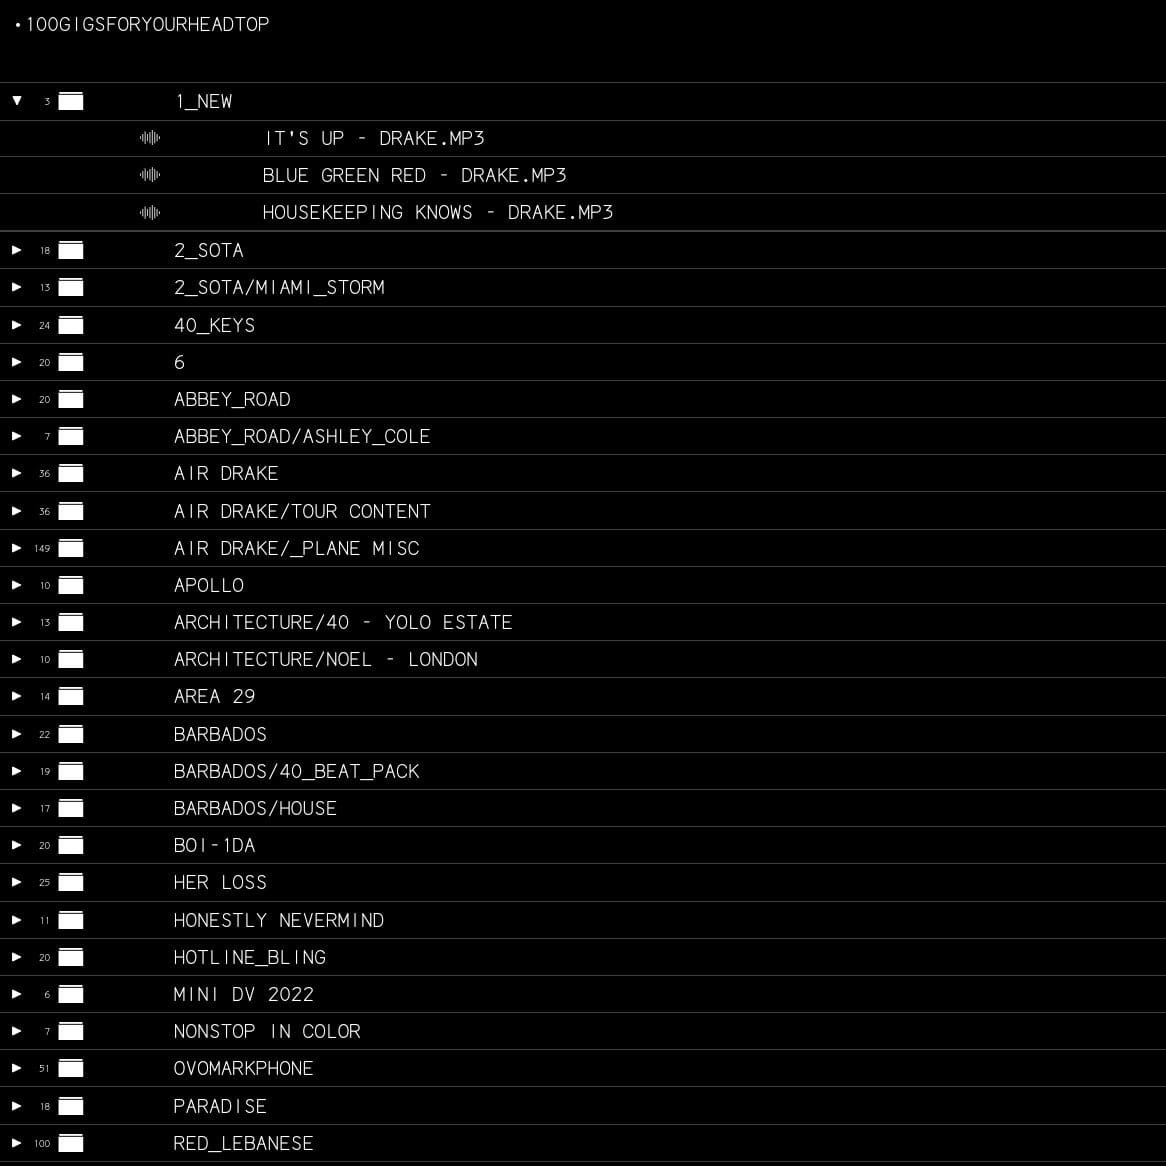This screenshot has width=1166, height=1166.
Task: Click the folder icon for 1_NEW
Action: coord(71,101)
